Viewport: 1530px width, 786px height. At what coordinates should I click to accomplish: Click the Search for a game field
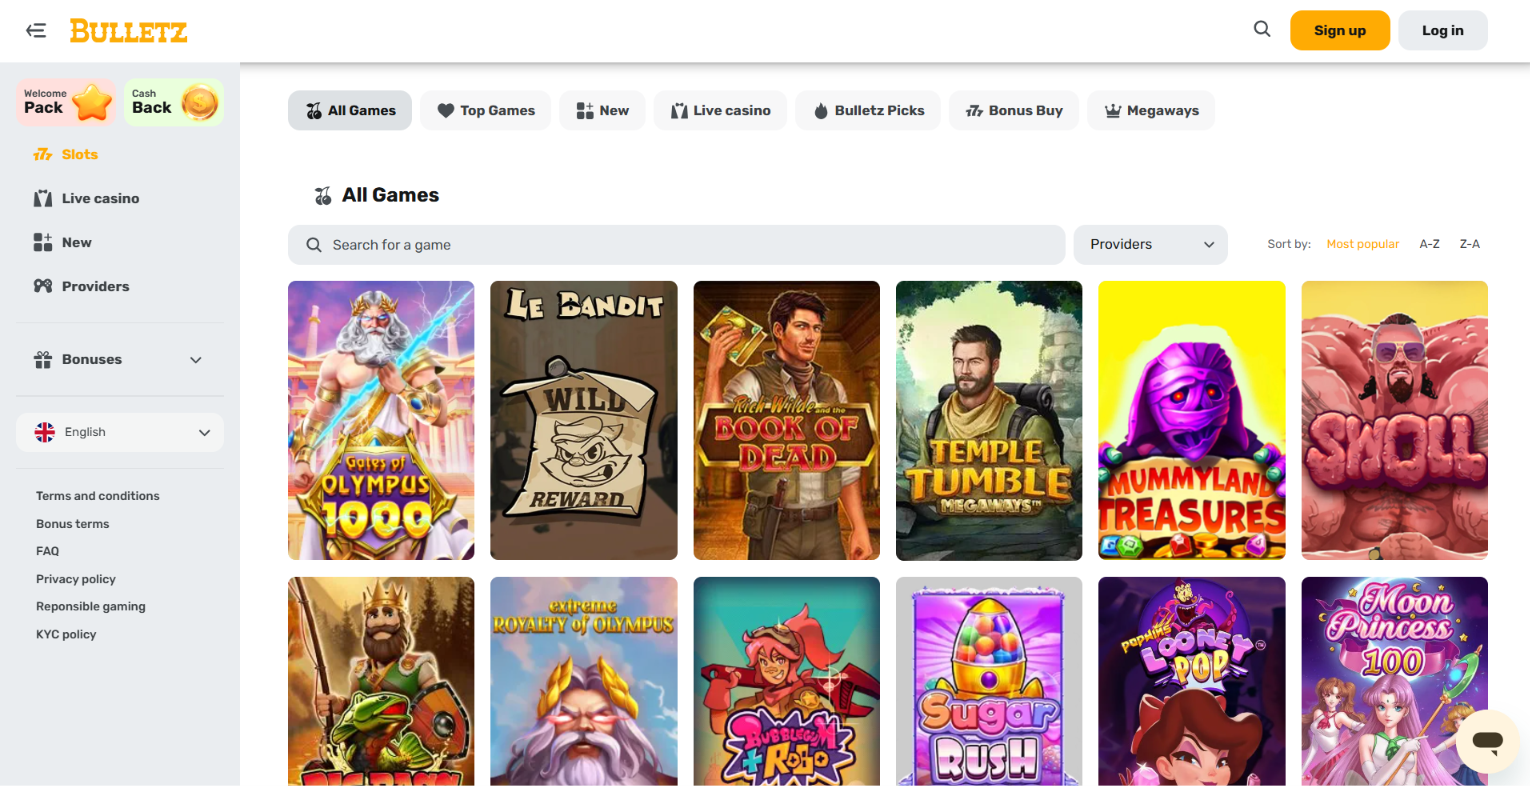[x=676, y=245]
